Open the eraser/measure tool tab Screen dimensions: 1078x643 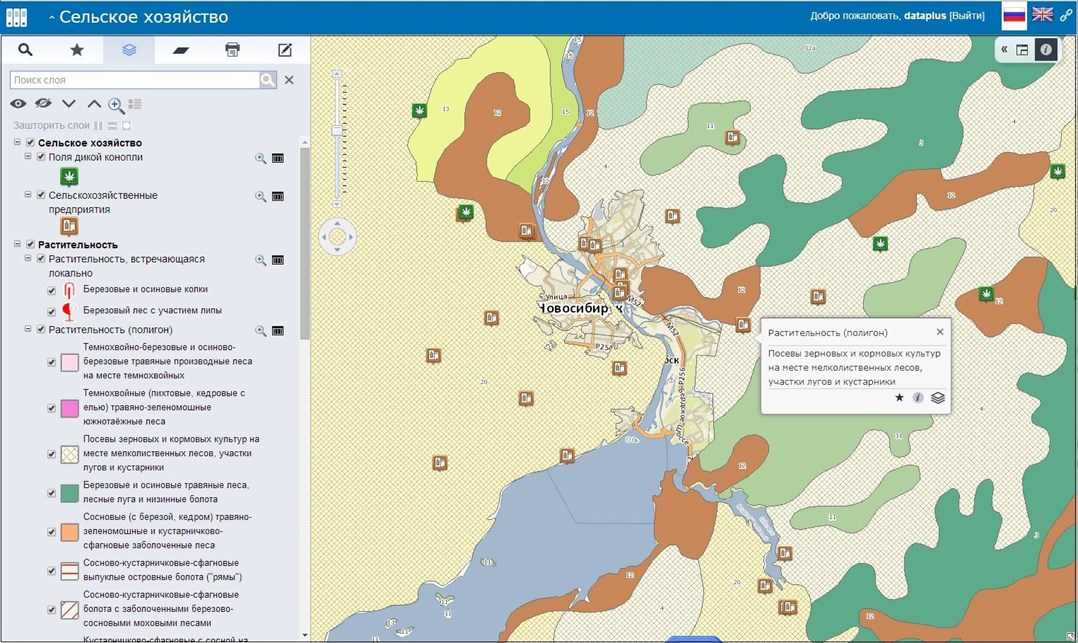[181, 50]
